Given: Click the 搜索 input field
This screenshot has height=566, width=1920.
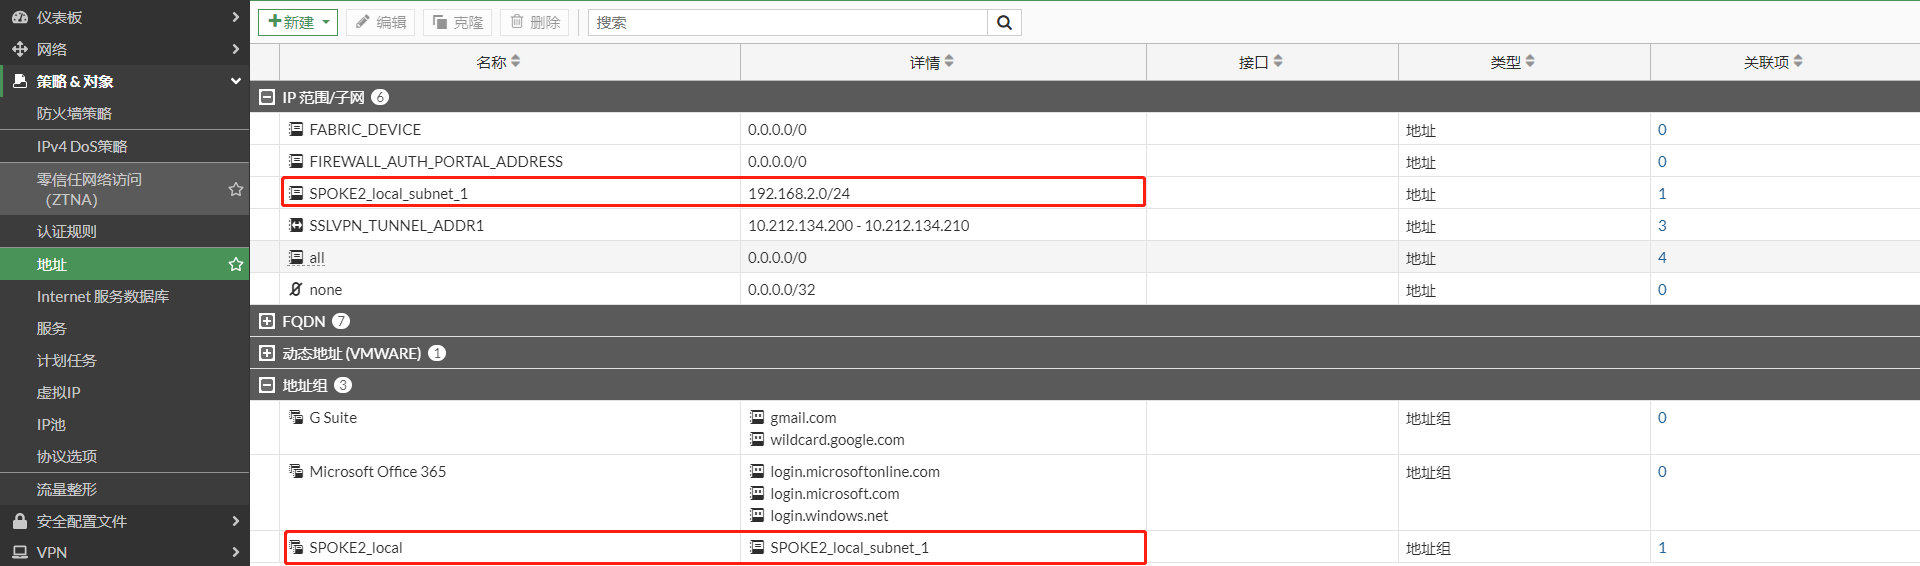Looking at the screenshot, I should pyautogui.click(x=787, y=23).
